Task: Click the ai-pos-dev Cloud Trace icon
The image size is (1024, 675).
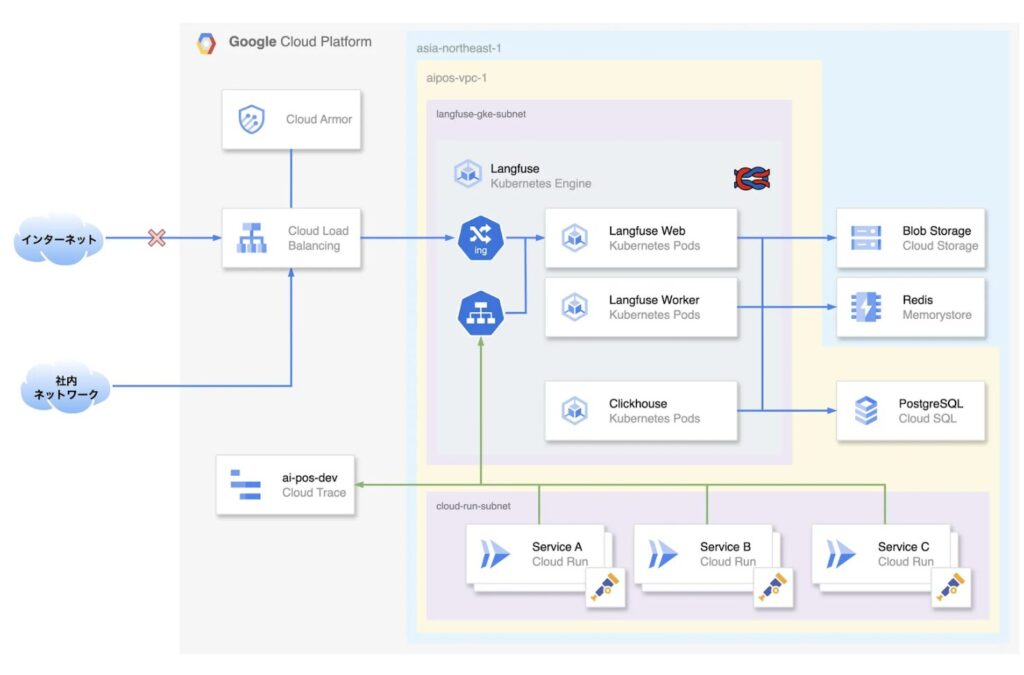Action: point(245,484)
